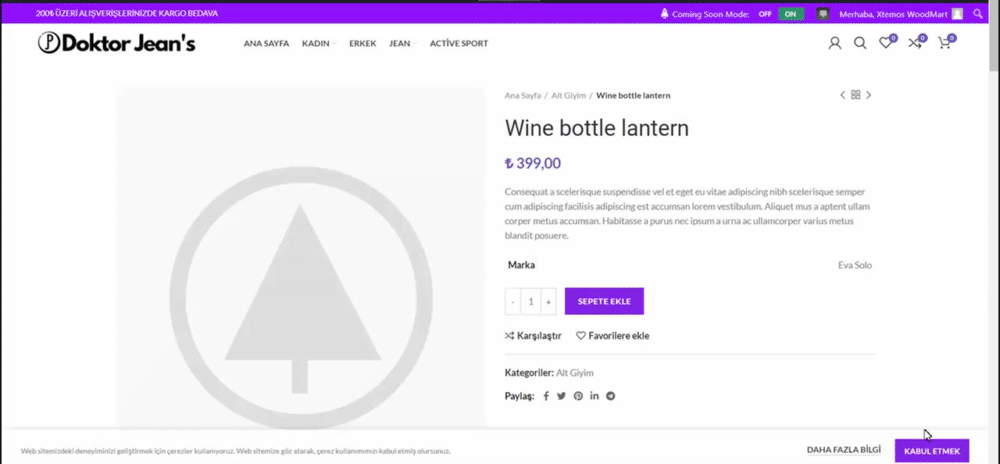
Task: Expand the JEAN menu dropdown
Action: (x=402, y=43)
